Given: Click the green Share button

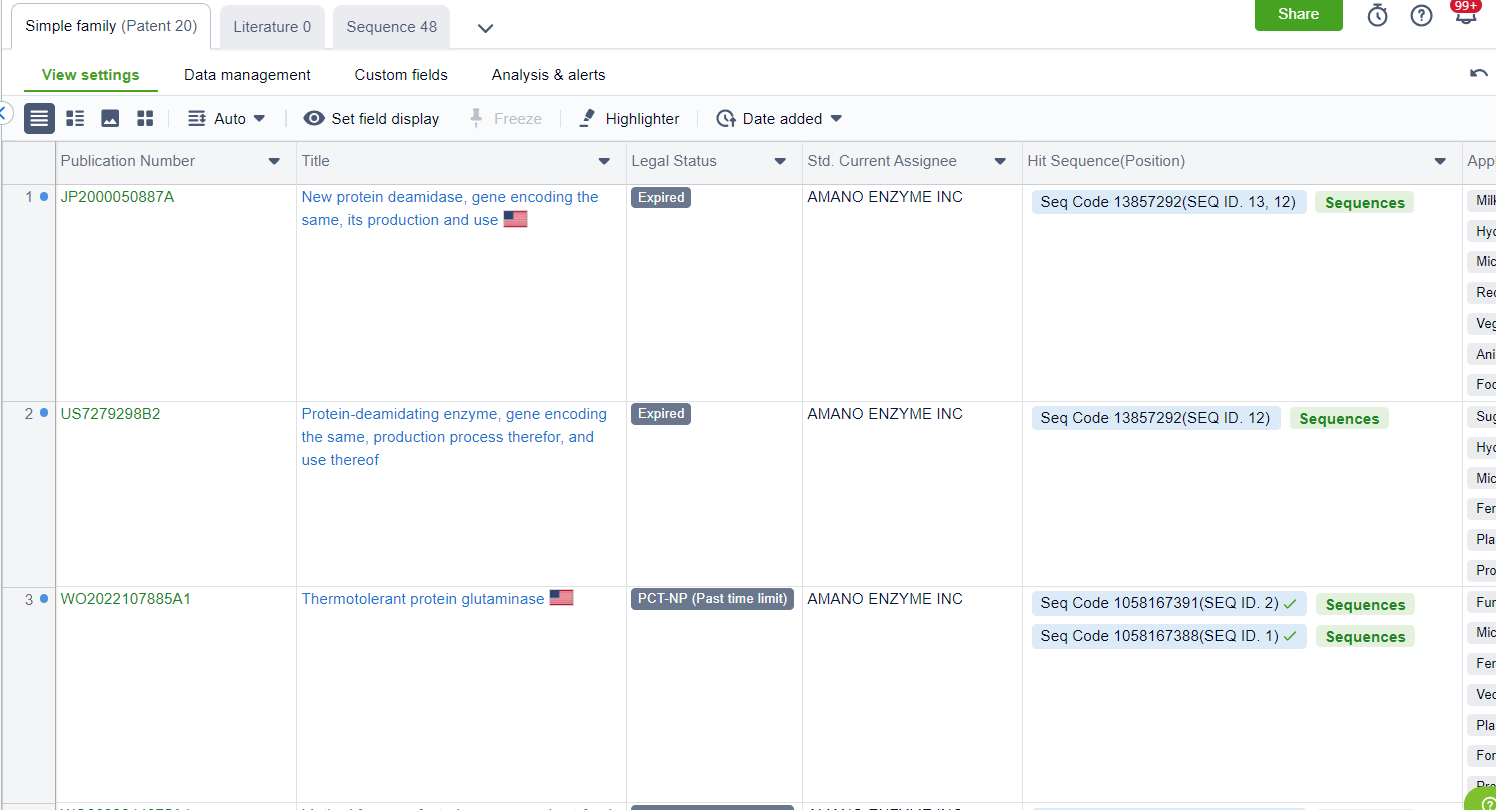Looking at the screenshot, I should click(x=1298, y=15).
